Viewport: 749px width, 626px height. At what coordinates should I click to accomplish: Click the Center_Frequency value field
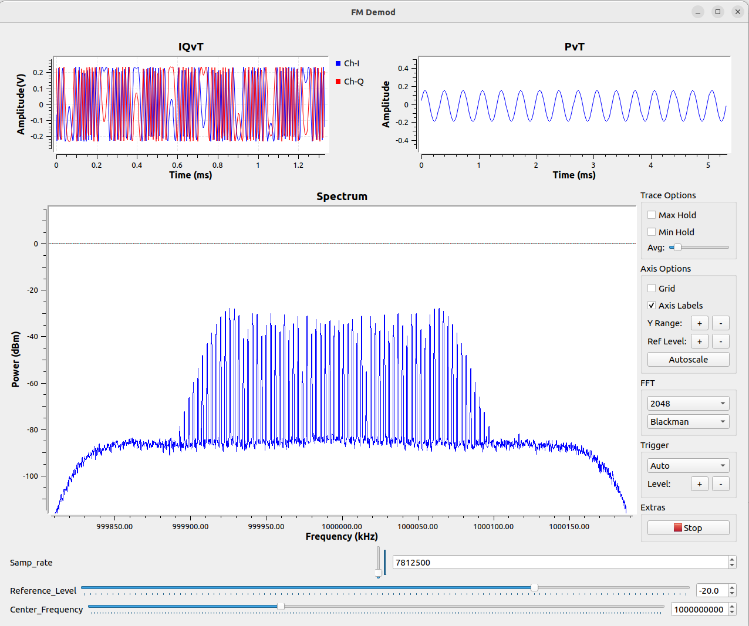click(x=699, y=609)
